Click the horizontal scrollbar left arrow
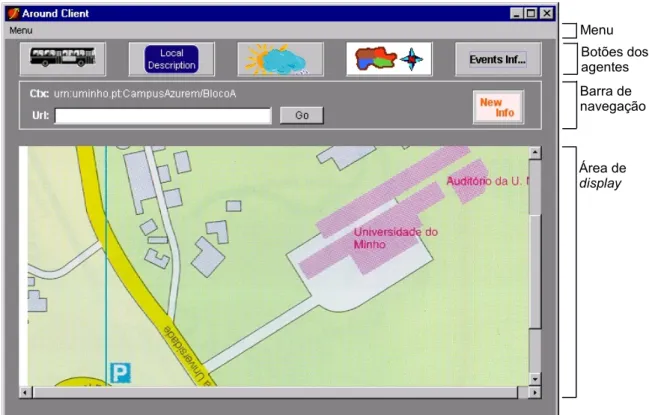 click(25, 392)
